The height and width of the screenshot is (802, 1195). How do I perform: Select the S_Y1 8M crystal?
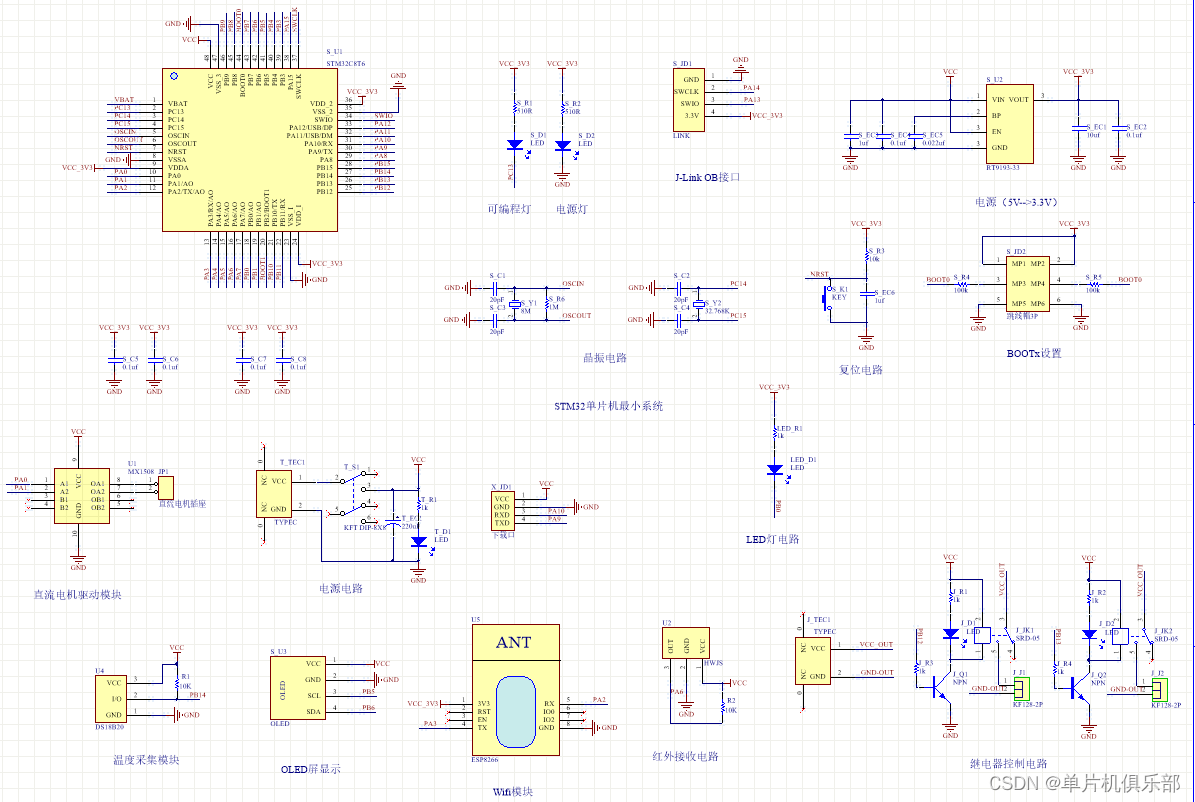click(515, 304)
